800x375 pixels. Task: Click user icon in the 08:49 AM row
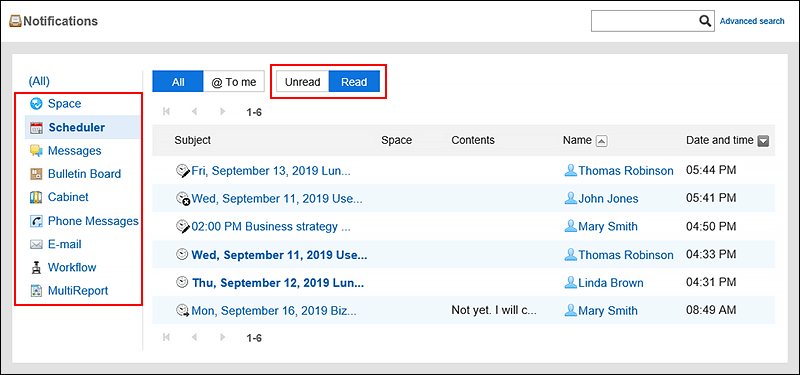pos(570,310)
